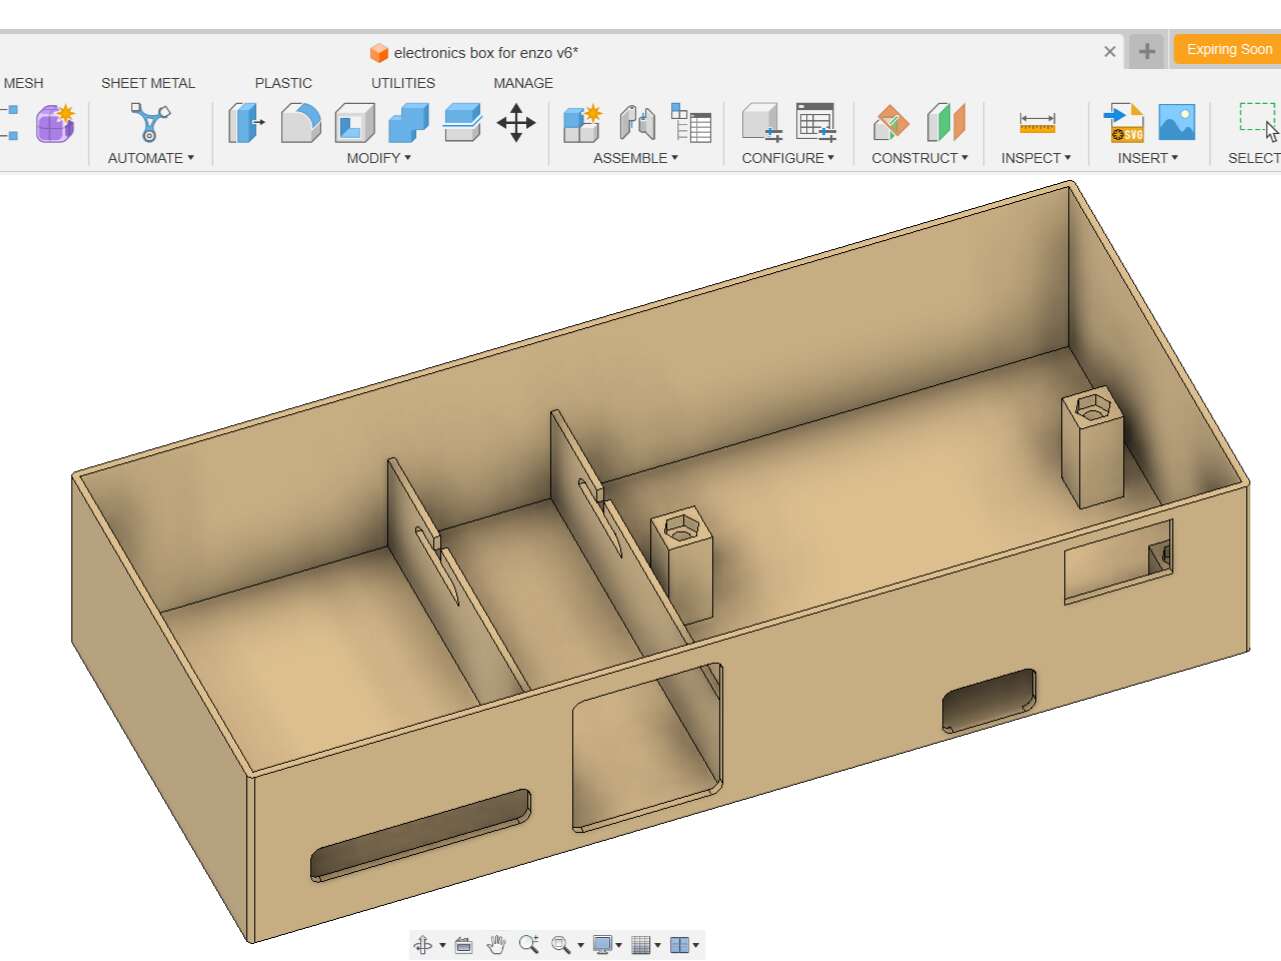Click the Joint tool icon
The height and width of the screenshot is (961, 1281).
(637, 123)
